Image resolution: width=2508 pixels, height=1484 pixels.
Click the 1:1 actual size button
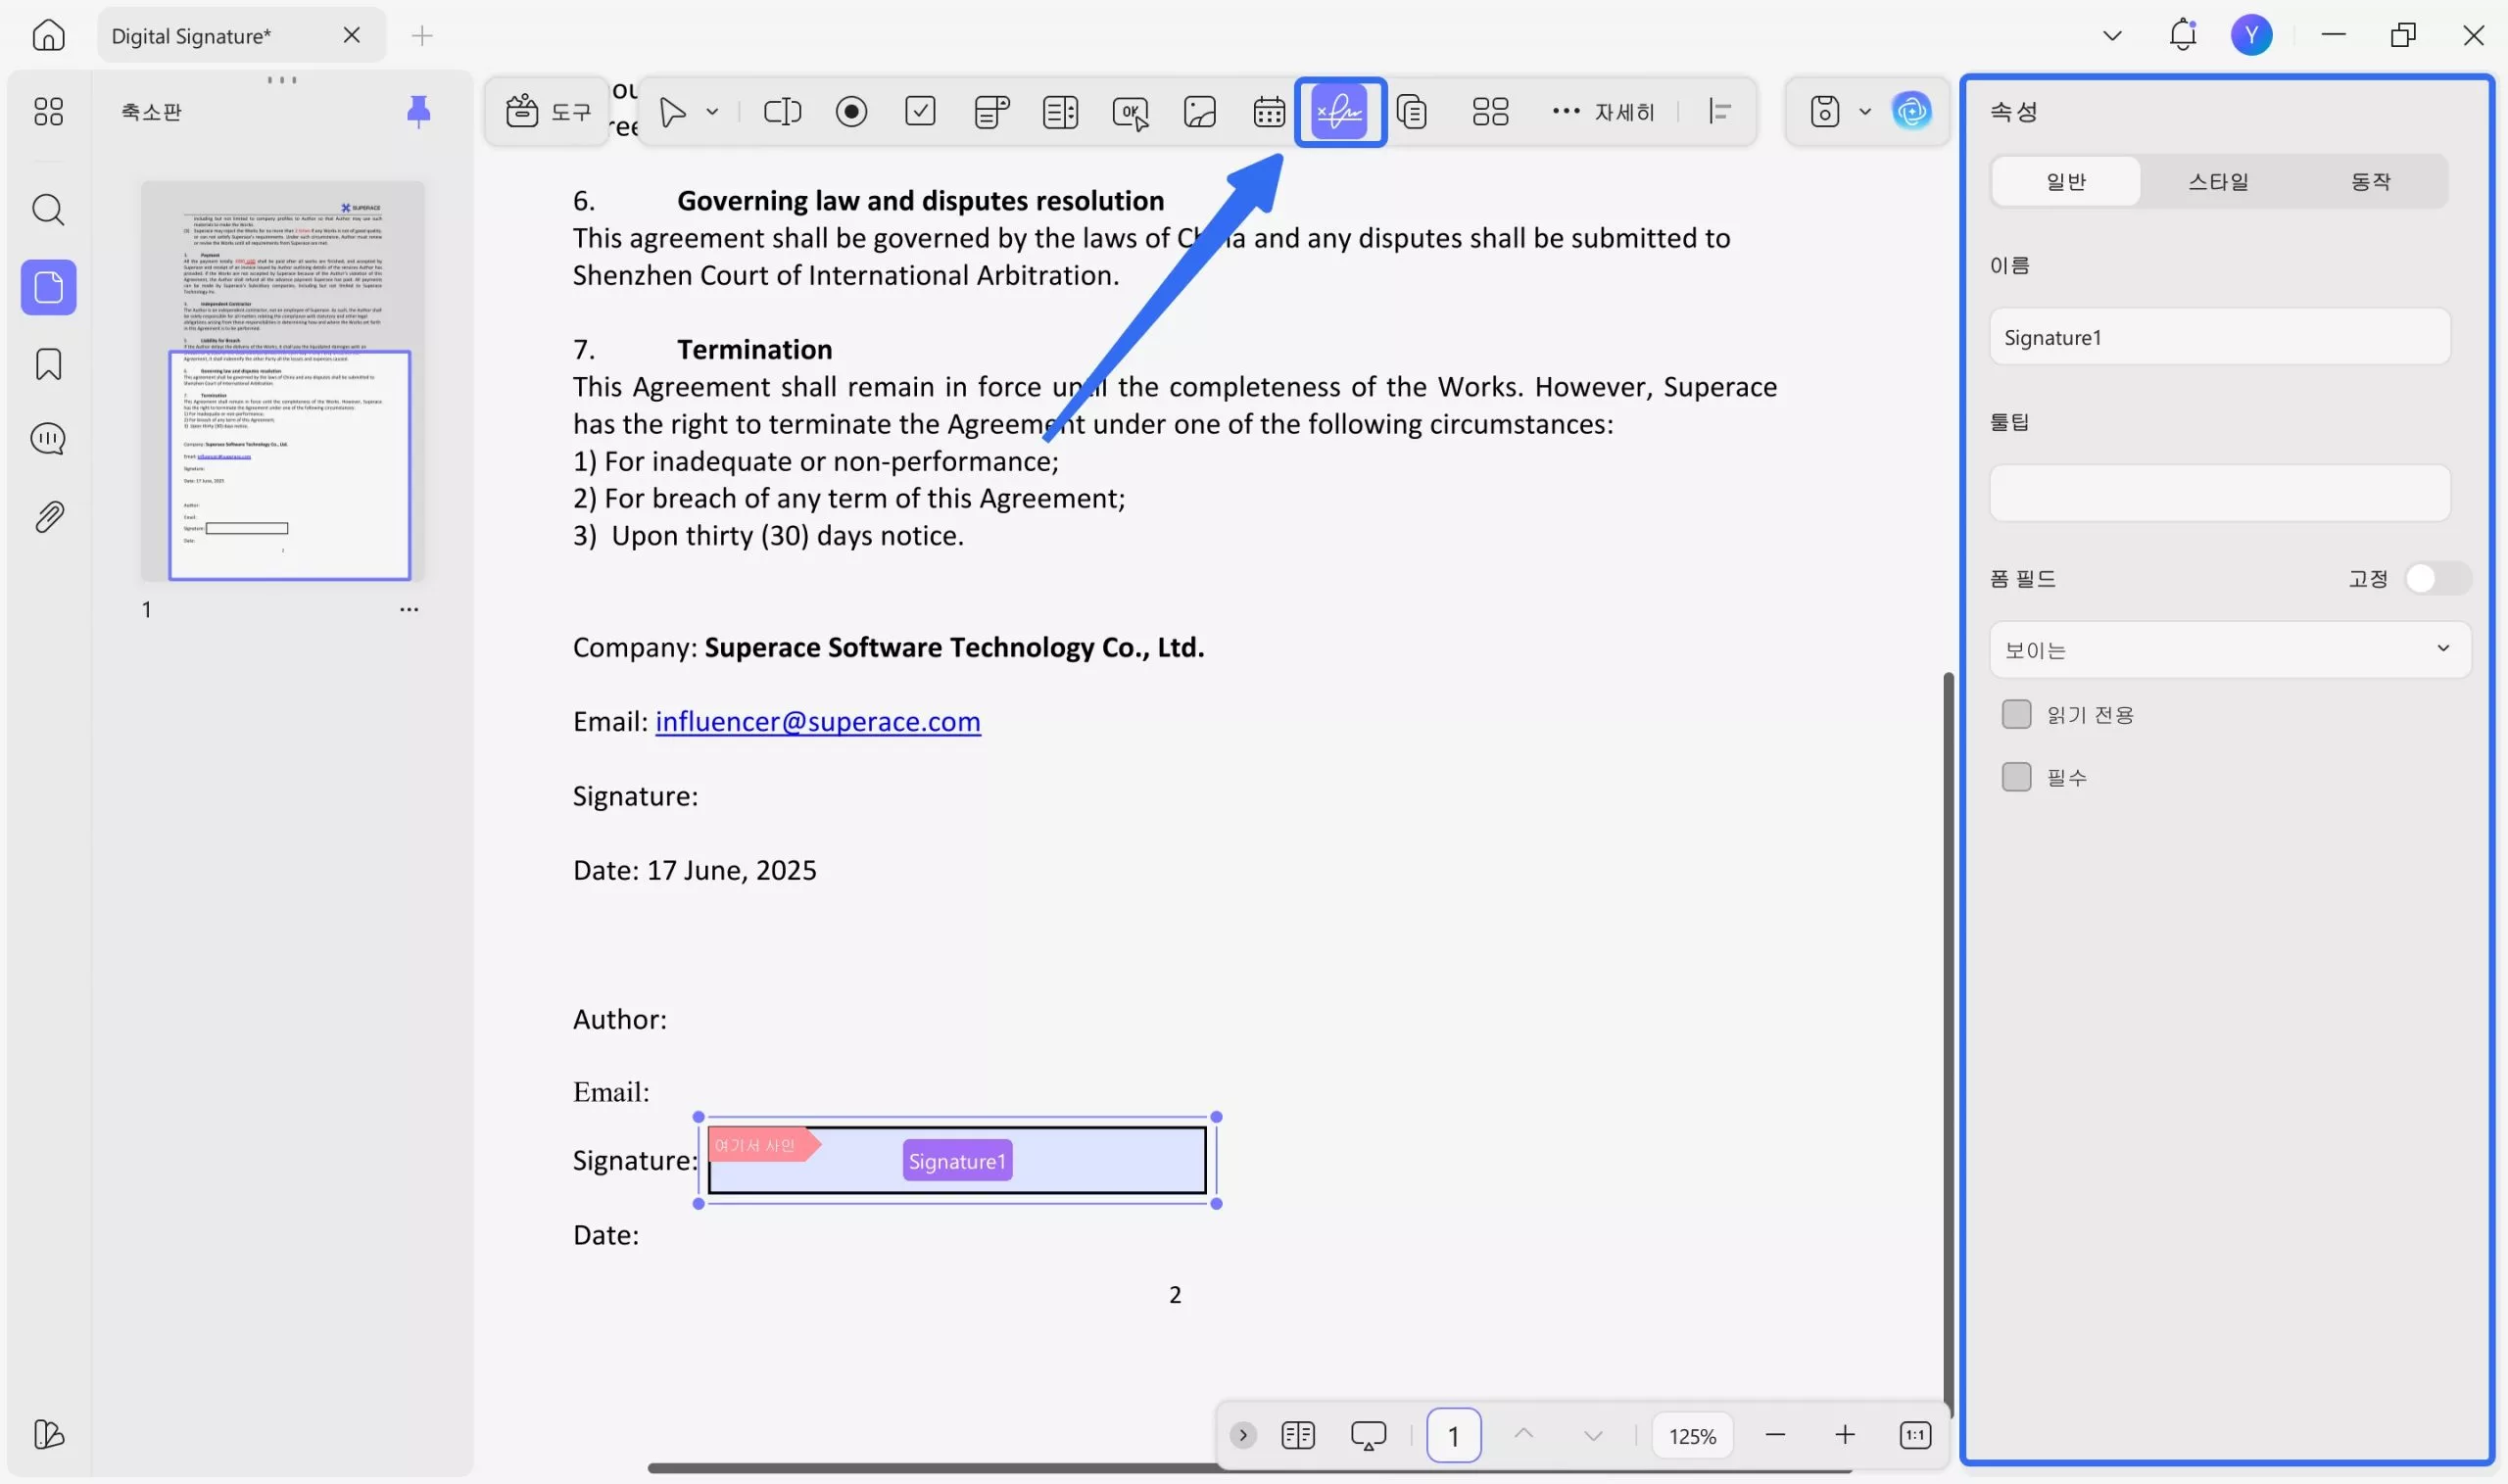tap(1914, 1435)
